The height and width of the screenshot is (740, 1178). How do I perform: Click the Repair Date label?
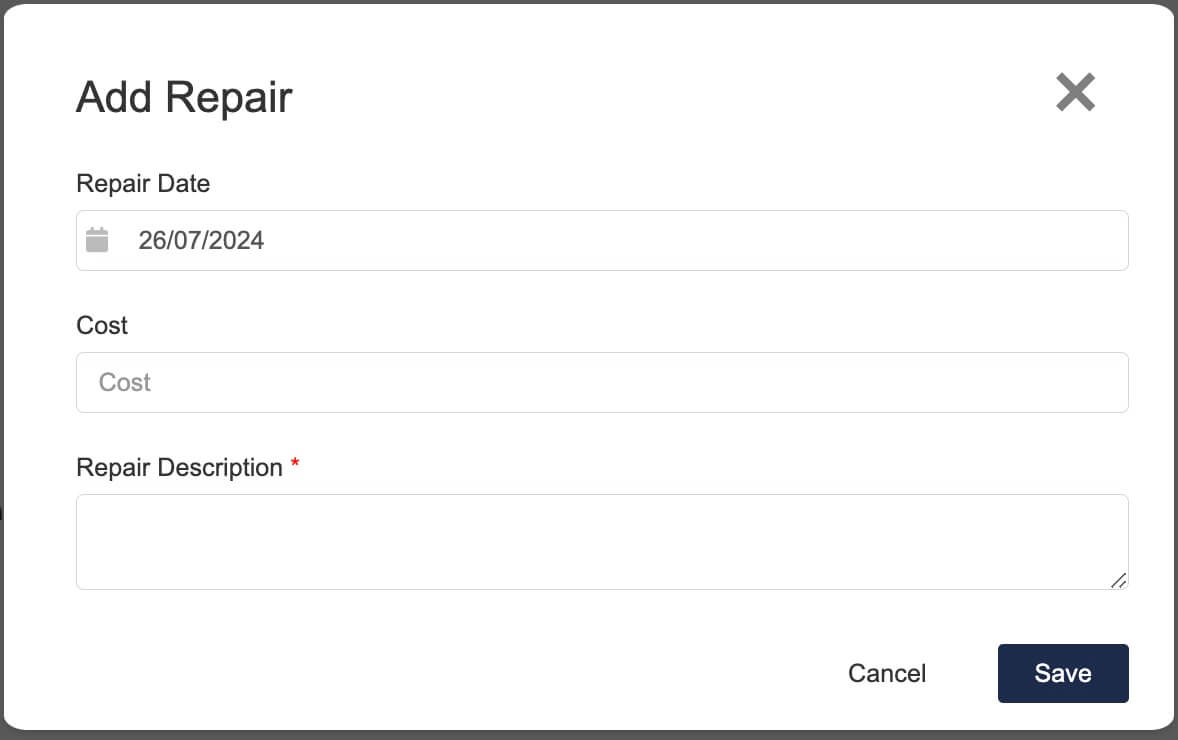(x=143, y=183)
